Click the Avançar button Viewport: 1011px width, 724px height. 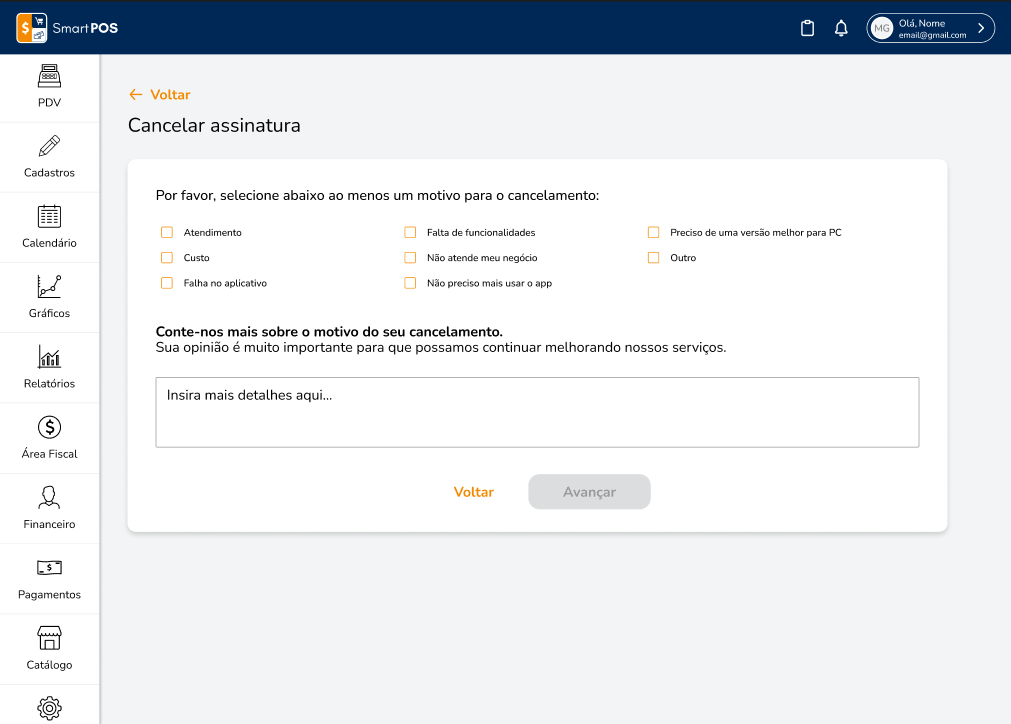coord(589,492)
